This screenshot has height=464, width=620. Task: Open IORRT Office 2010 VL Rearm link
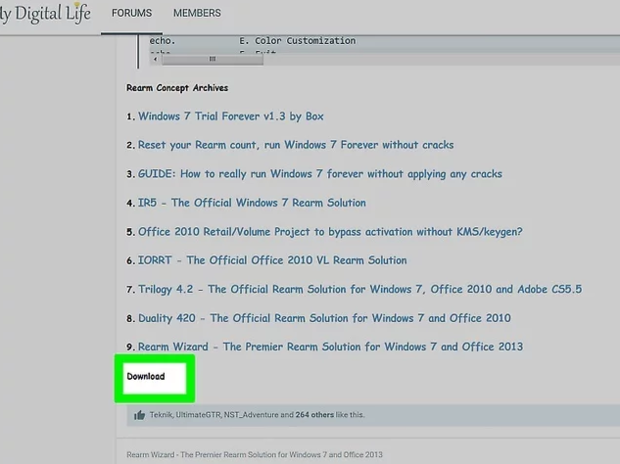pos(272,260)
